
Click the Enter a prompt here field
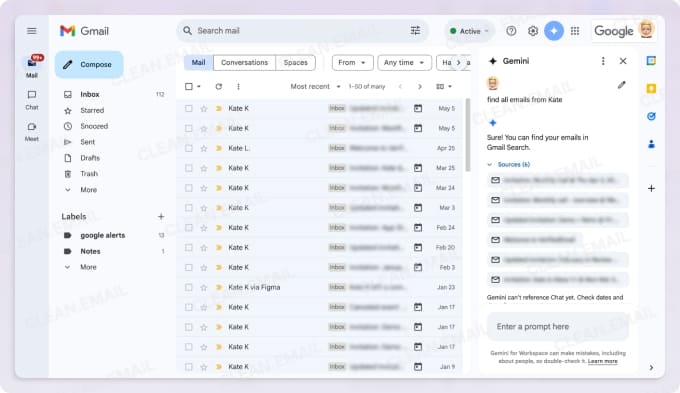click(558, 327)
